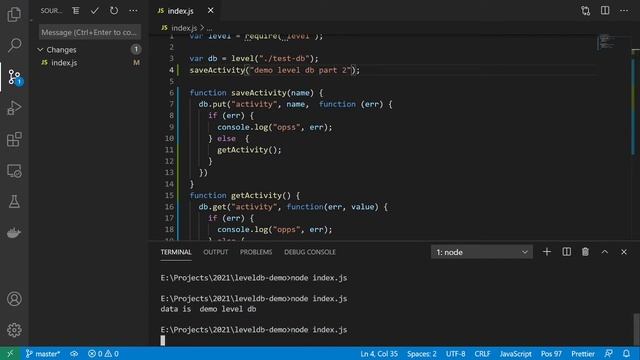Open the terminal selector '1: node' dropdown
640x360 pixels.
pyautogui.click(x=481, y=252)
